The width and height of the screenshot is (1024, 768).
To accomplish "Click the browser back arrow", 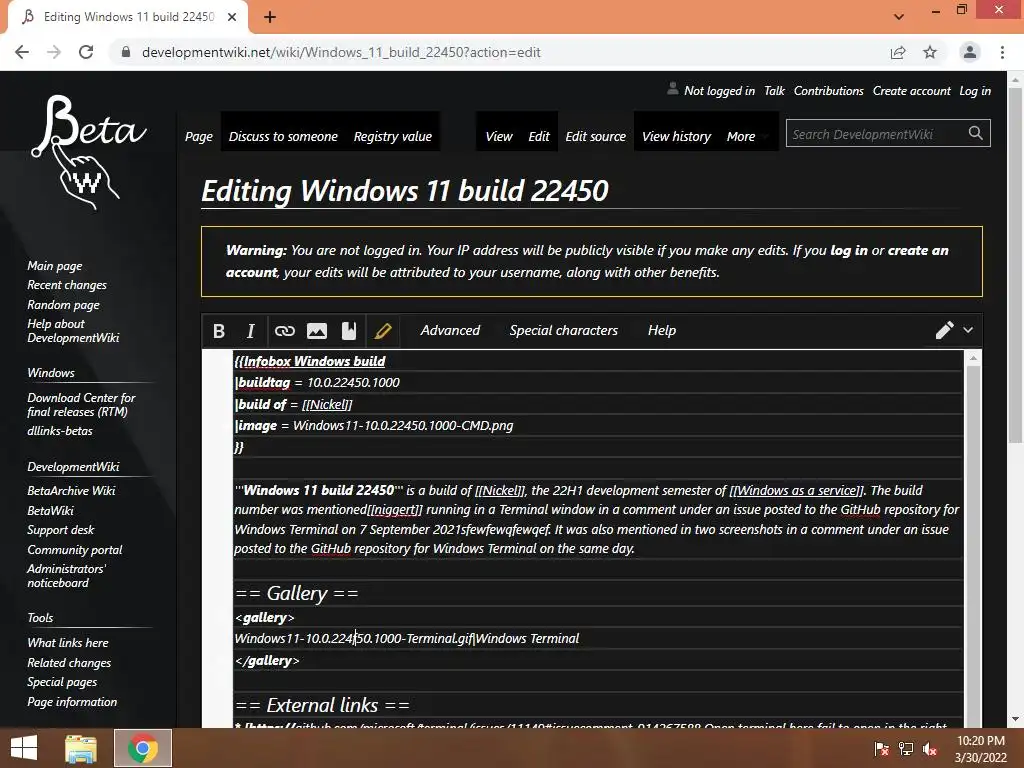I will [22, 52].
